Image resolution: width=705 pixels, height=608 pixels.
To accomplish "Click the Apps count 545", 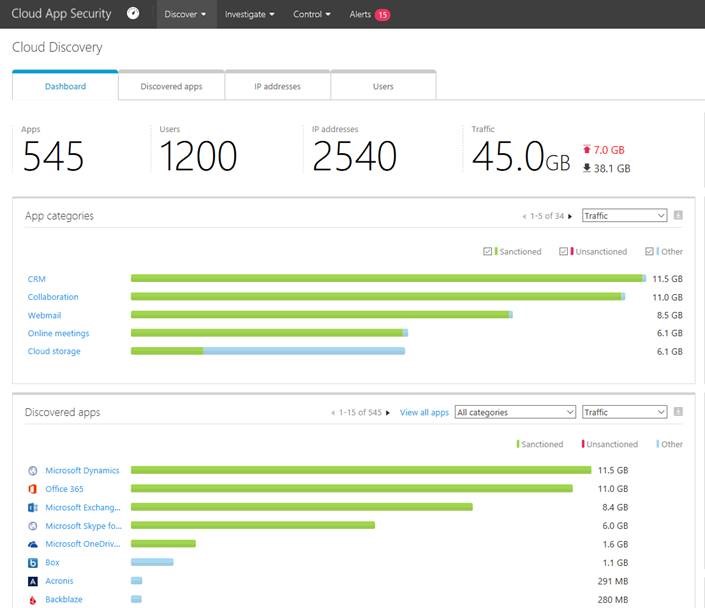I will pyautogui.click(x=53, y=156).
